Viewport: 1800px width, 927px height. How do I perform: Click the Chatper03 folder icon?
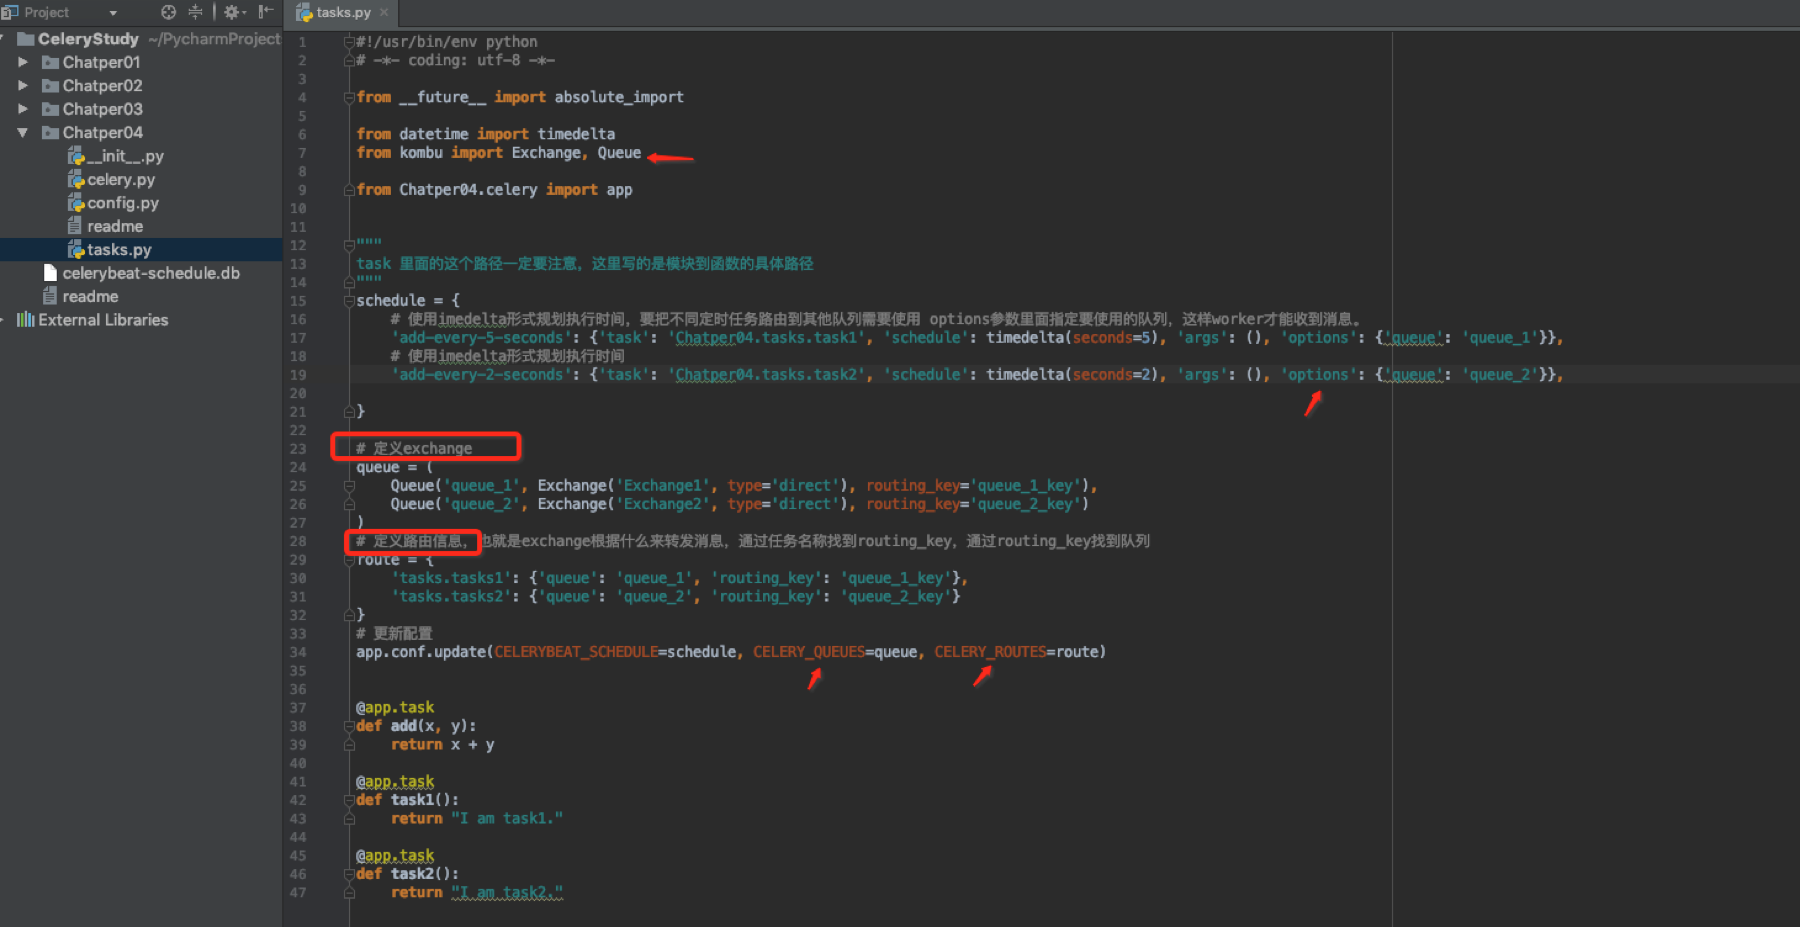point(50,109)
